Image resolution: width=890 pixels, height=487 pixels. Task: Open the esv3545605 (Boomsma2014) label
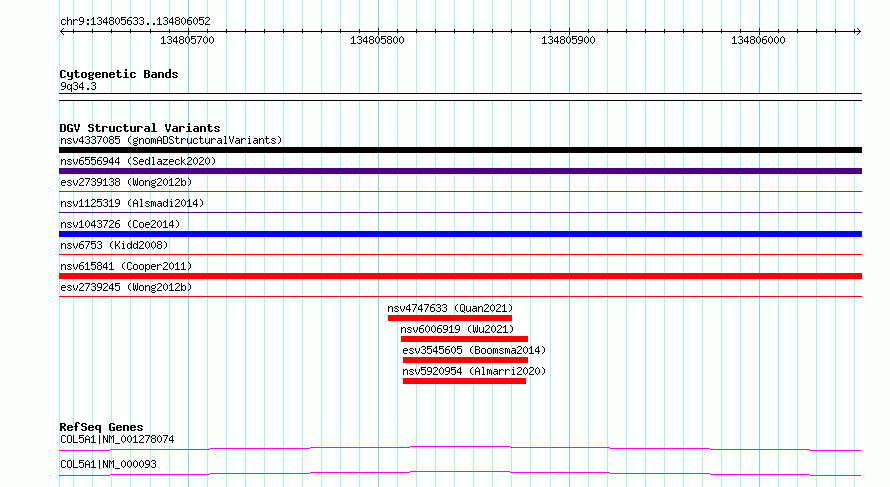click(474, 350)
